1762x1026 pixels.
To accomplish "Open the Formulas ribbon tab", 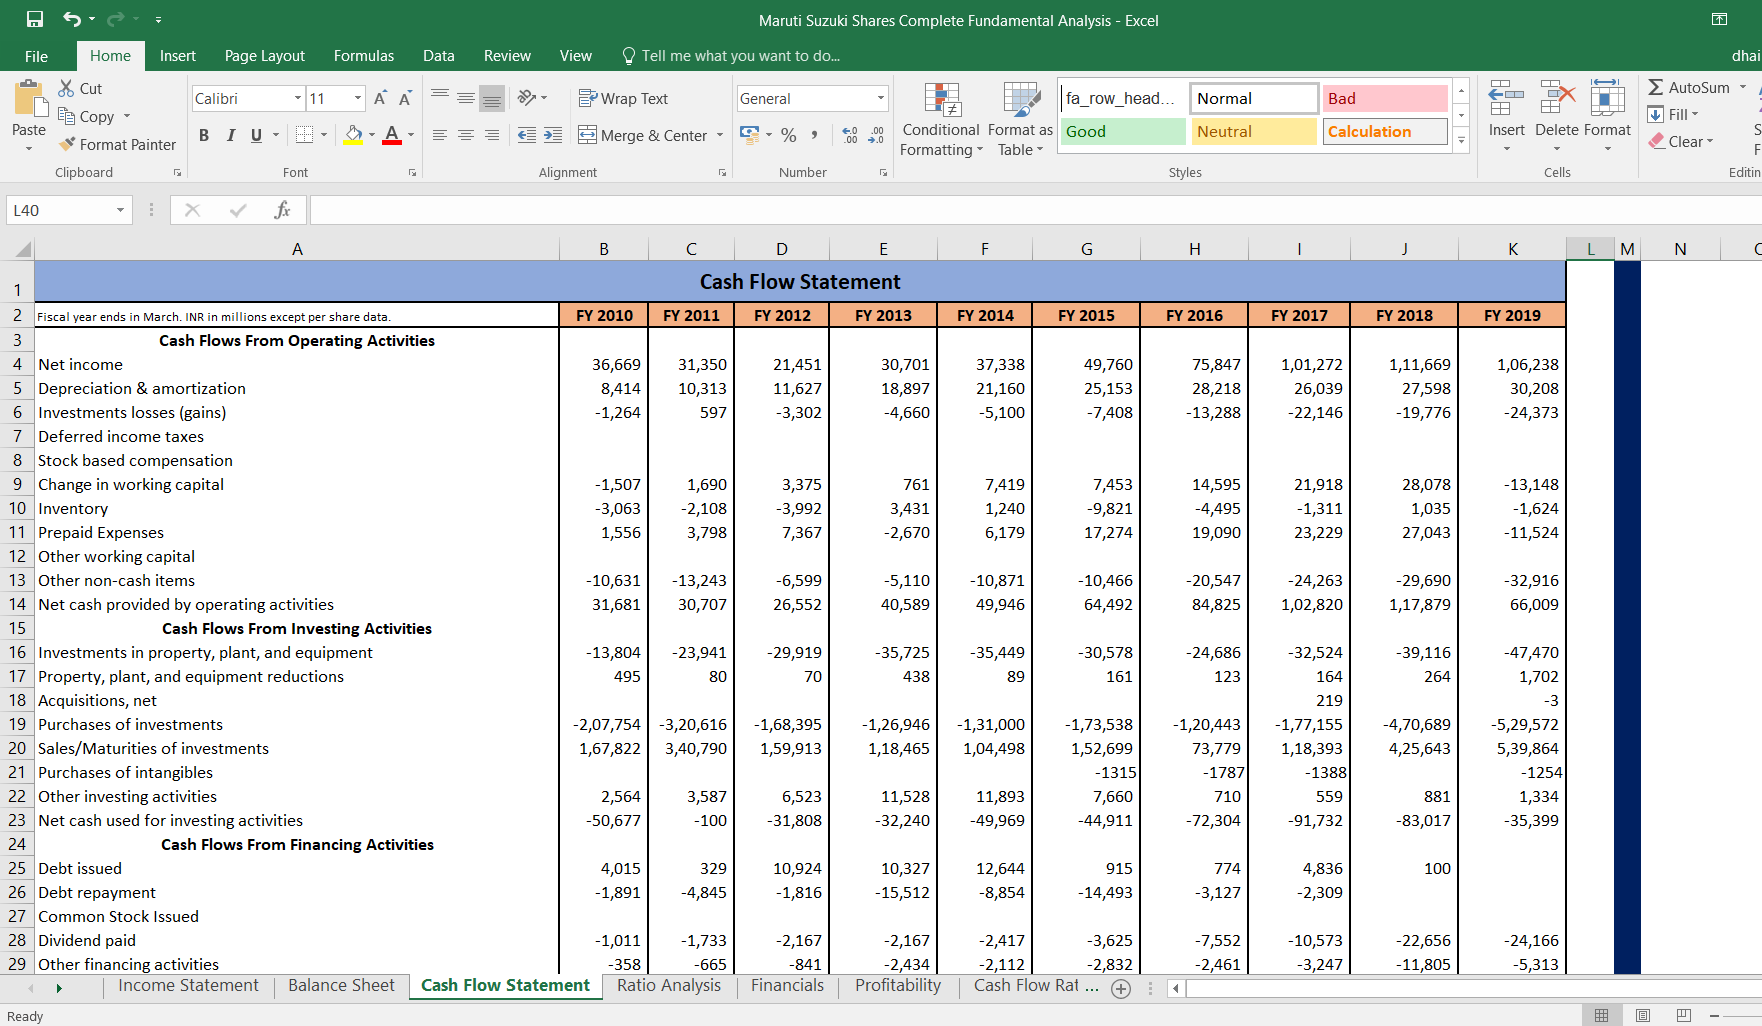I will pos(364,56).
